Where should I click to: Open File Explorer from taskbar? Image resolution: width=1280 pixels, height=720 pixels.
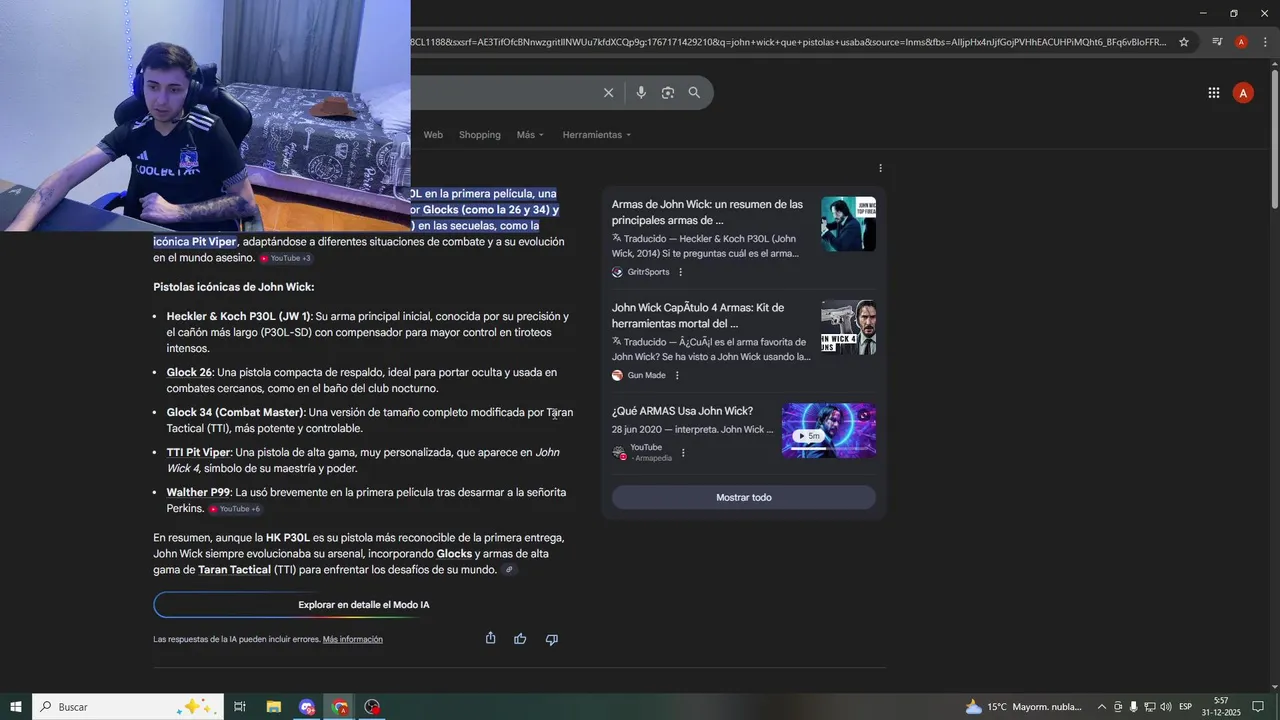(x=273, y=707)
